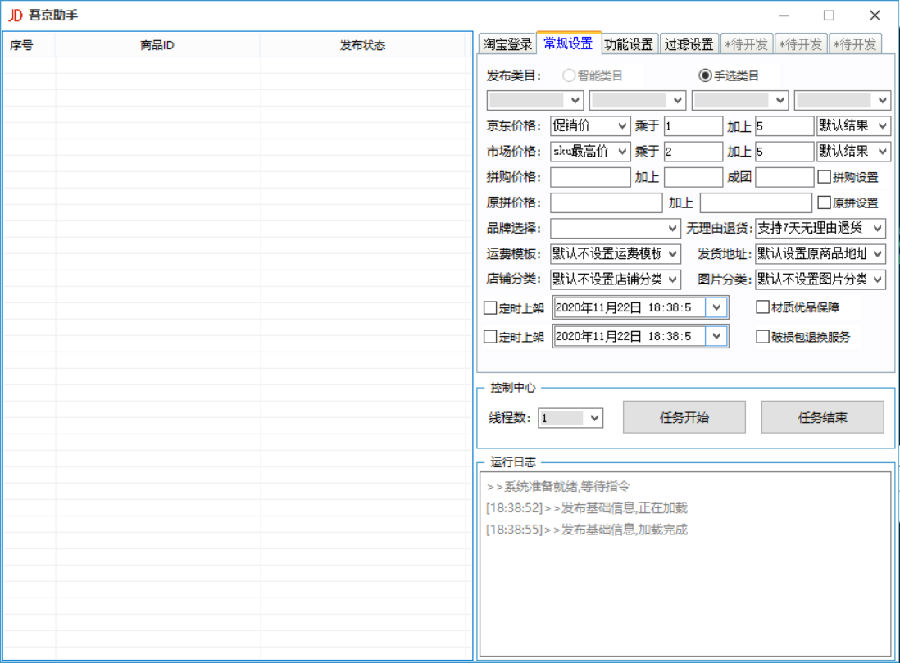Open the 过滤设置 tab
Screen dimensions: 900x663
(688, 44)
